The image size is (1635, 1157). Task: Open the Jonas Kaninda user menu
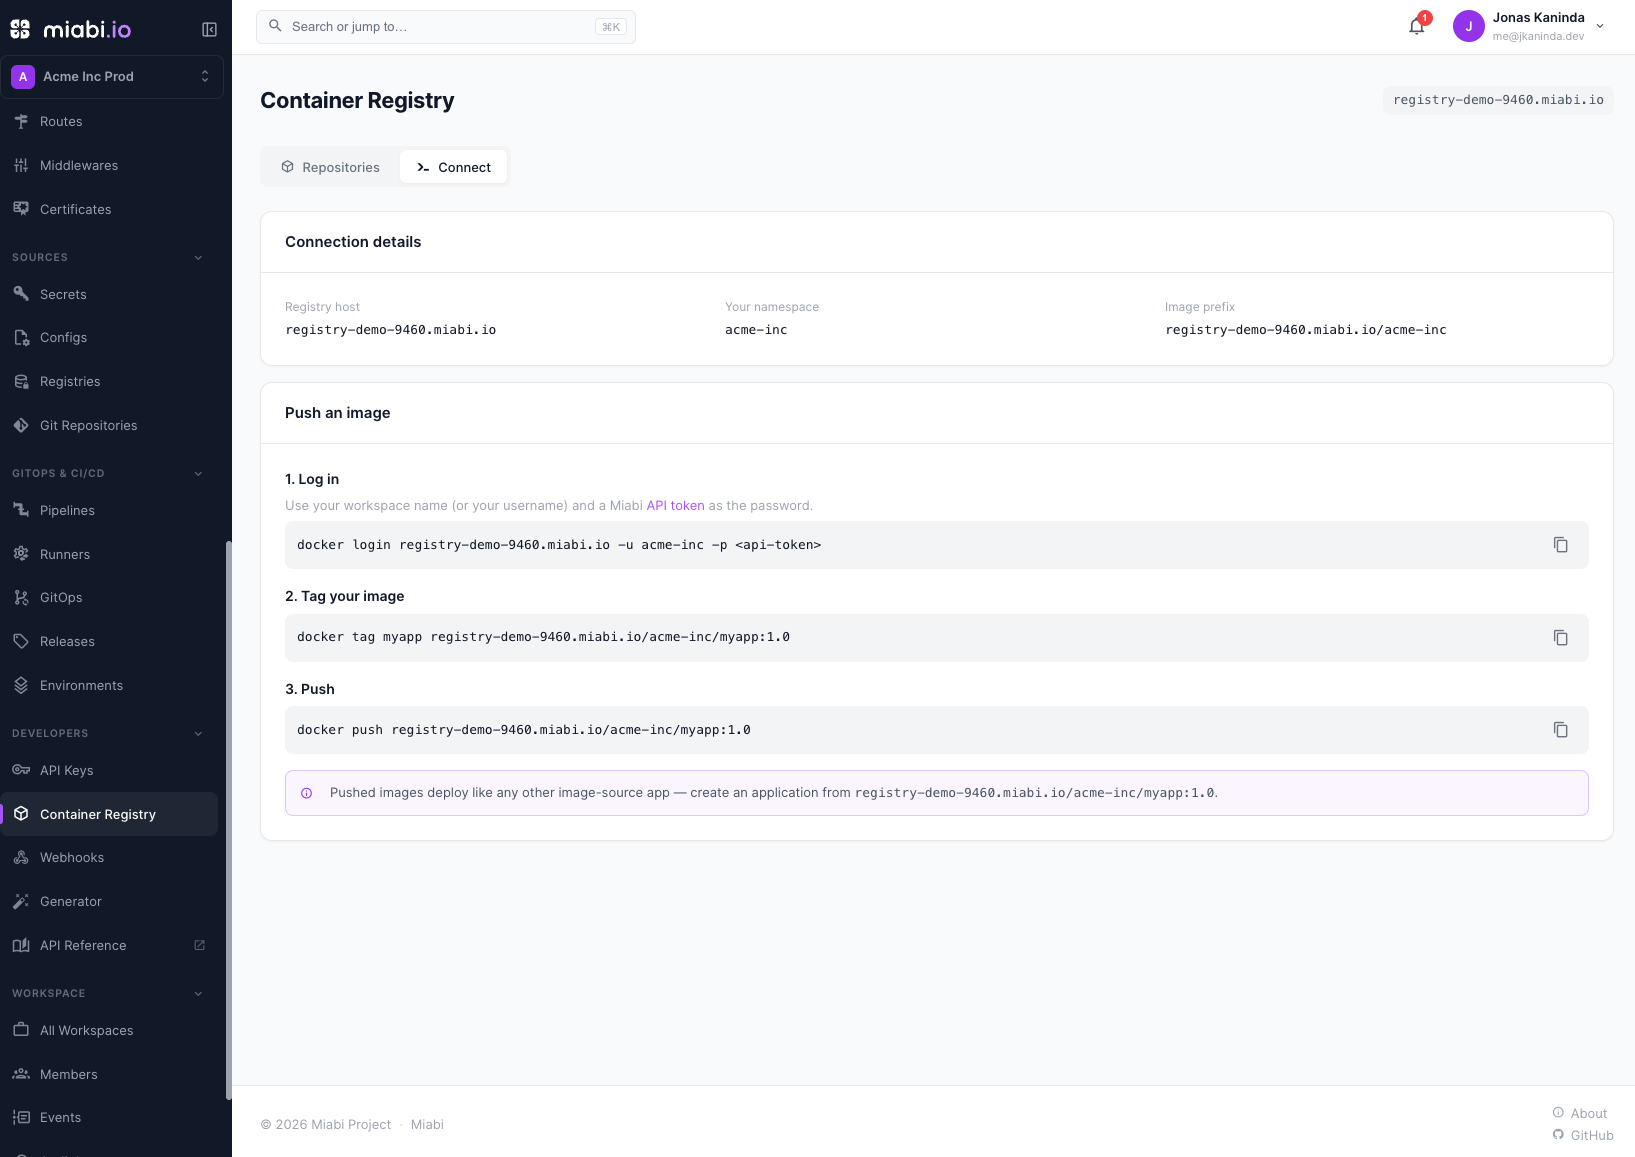pos(1529,27)
